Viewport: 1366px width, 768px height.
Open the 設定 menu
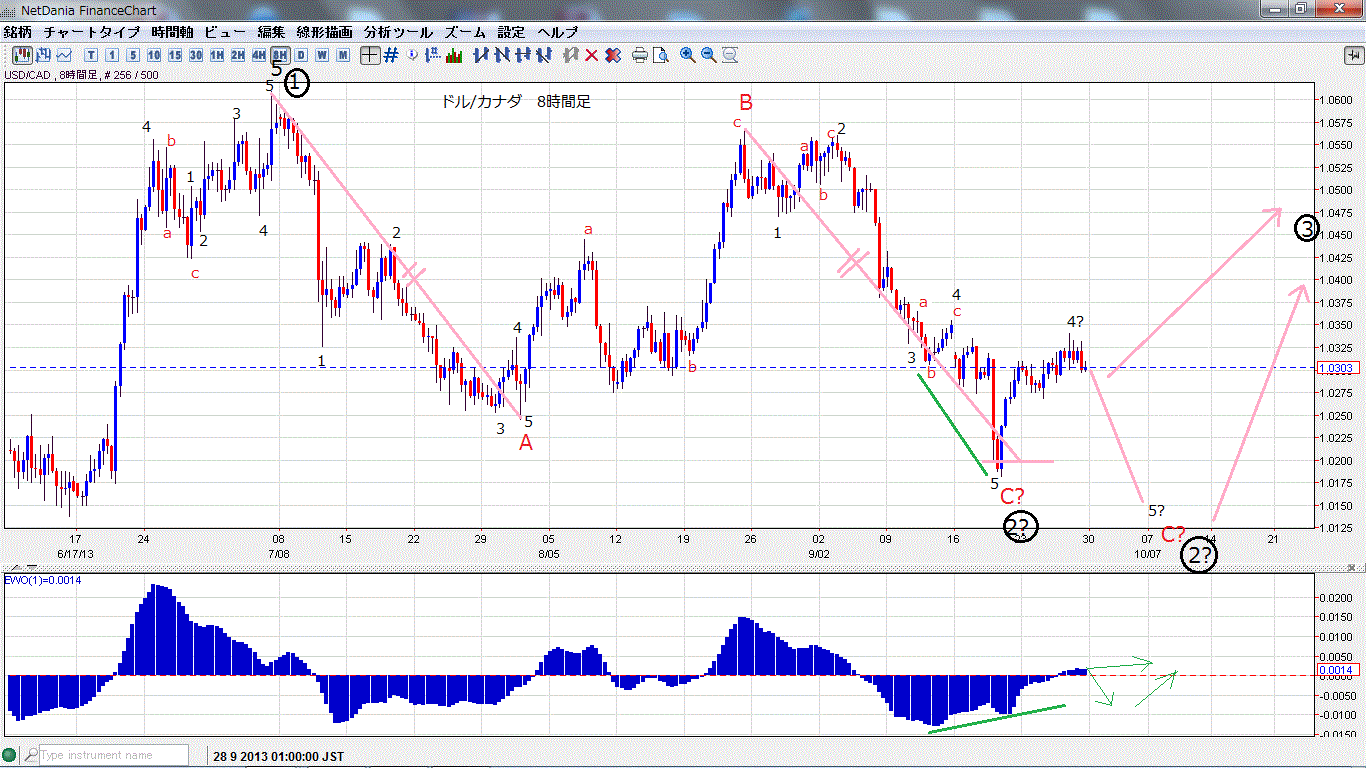point(511,32)
